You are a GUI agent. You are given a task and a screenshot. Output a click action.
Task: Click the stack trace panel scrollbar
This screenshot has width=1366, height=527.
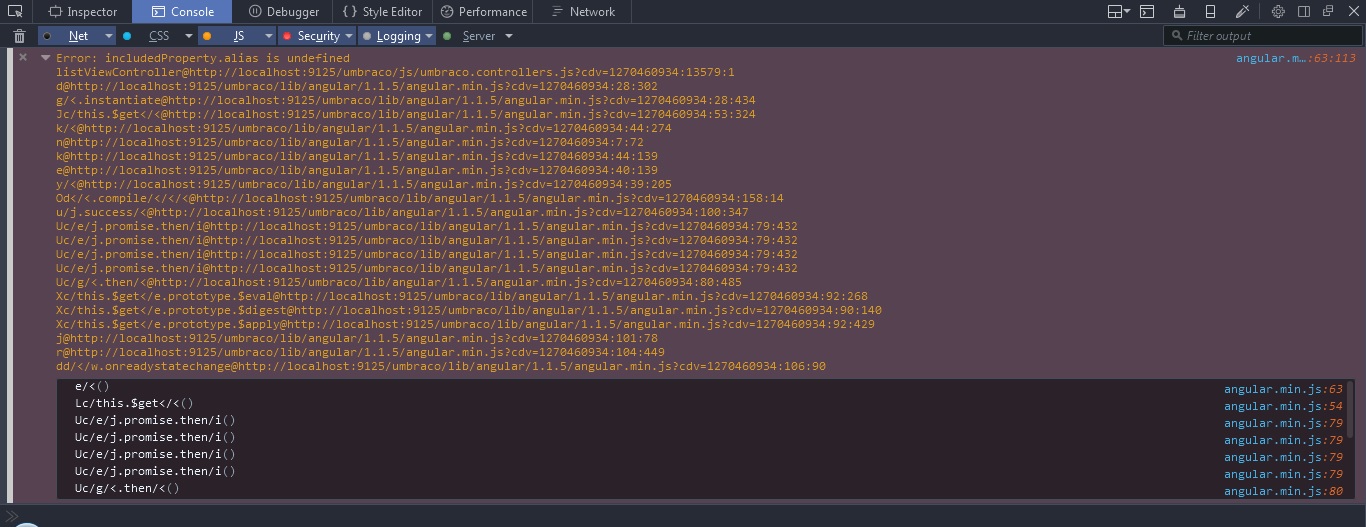(x=1350, y=408)
